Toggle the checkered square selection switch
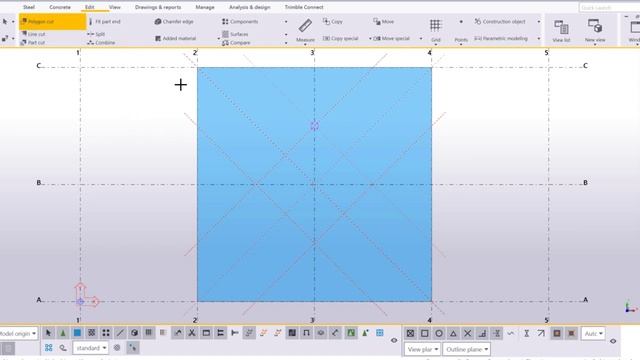Image resolution: width=640 pixels, height=360 pixels. [91, 333]
